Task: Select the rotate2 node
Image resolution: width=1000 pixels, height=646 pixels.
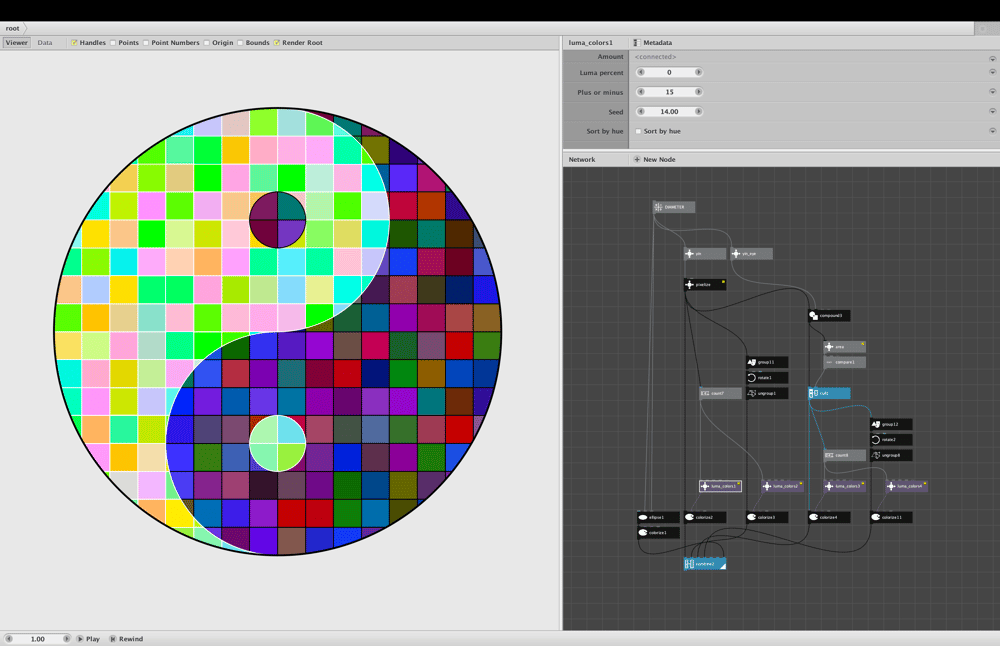Action: tap(891, 439)
